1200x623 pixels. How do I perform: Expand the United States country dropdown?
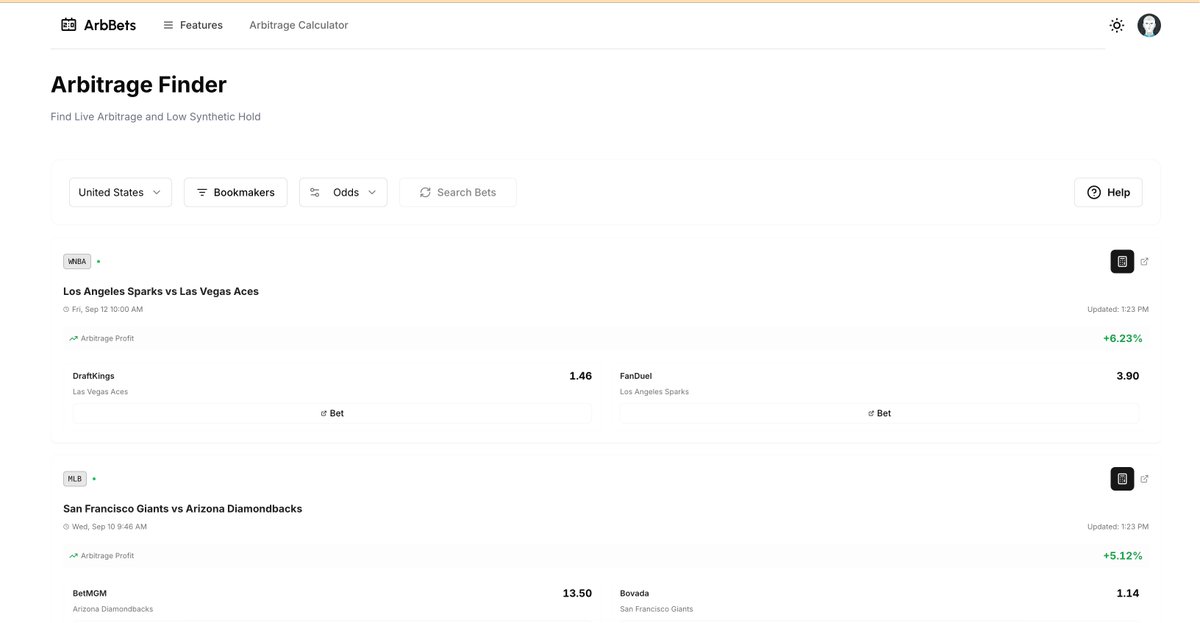point(120,192)
